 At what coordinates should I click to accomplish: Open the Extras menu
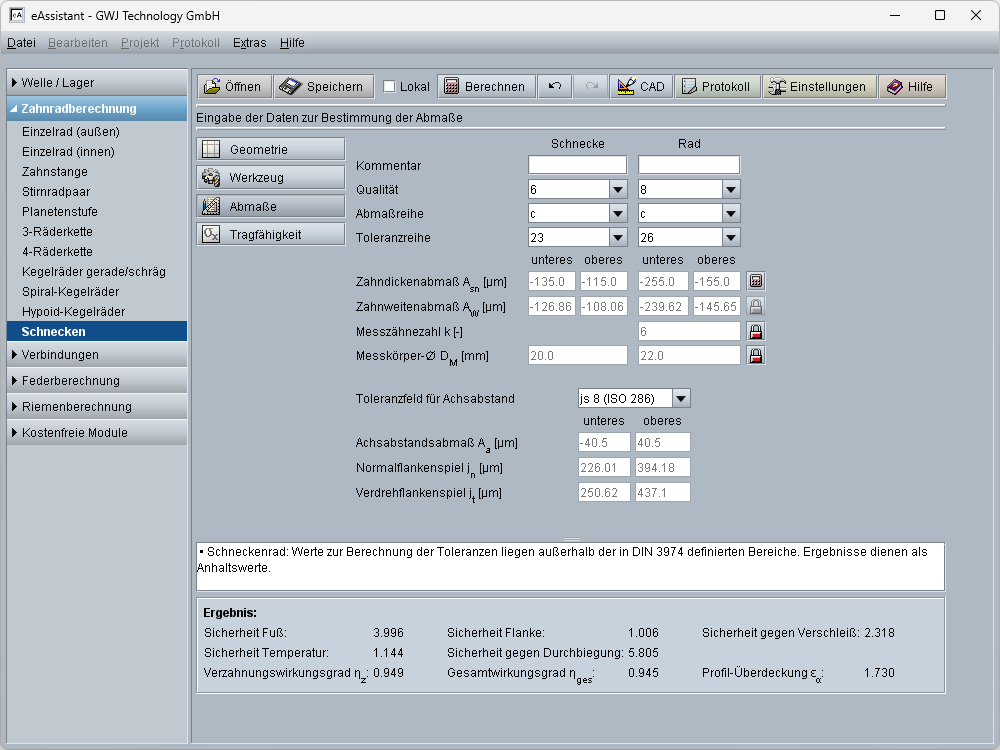[x=249, y=43]
